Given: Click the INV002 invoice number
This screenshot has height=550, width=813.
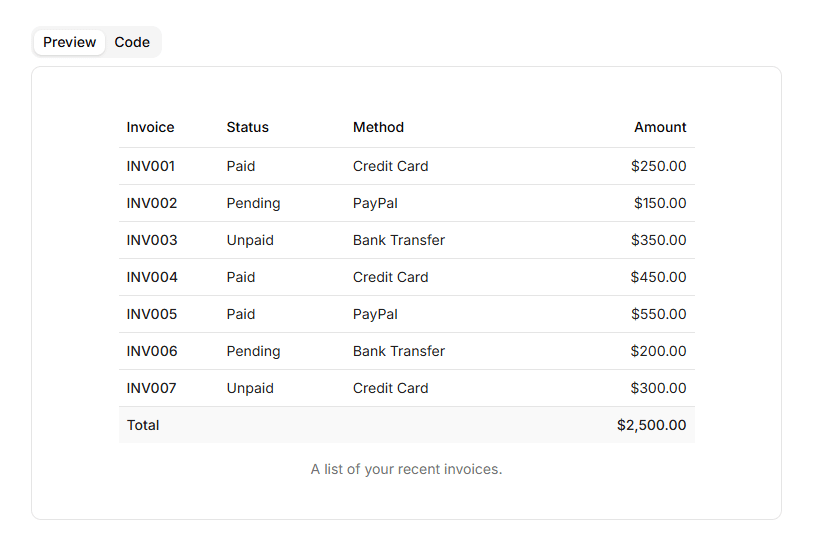Looking at the screenshot, I should click(x=152, y=203).
